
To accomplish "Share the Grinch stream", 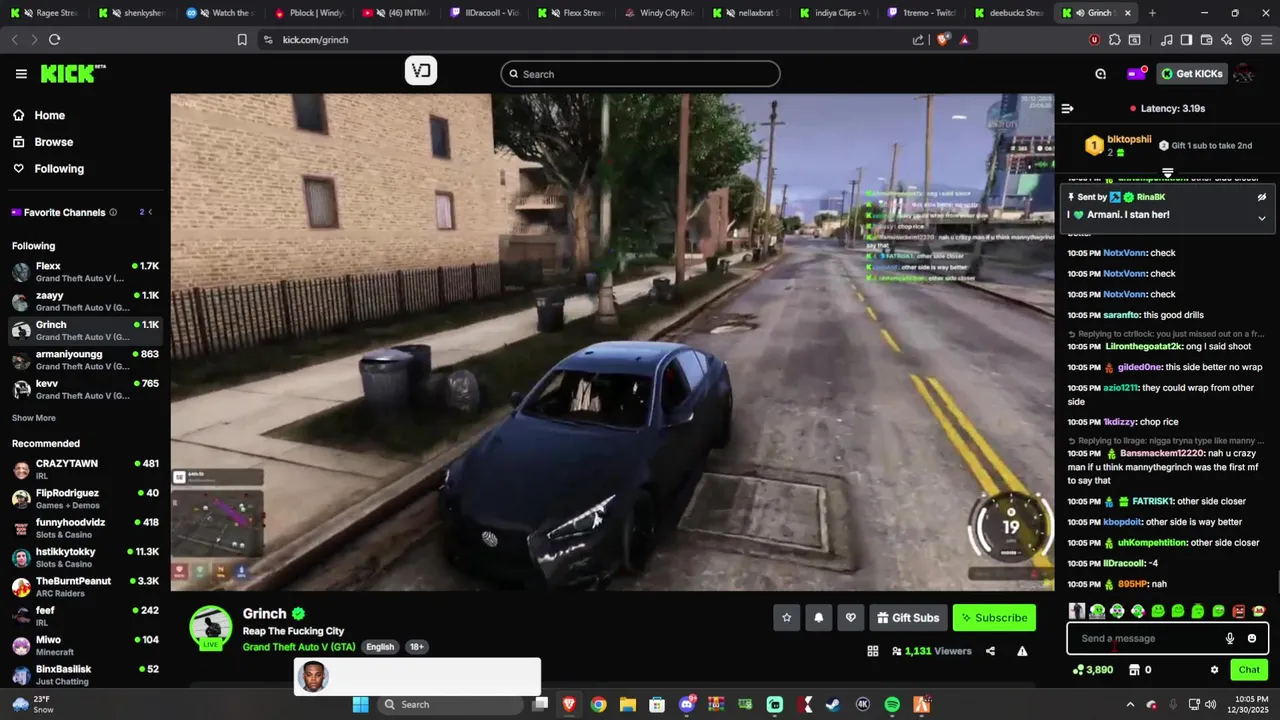I will tap(990, 651).
